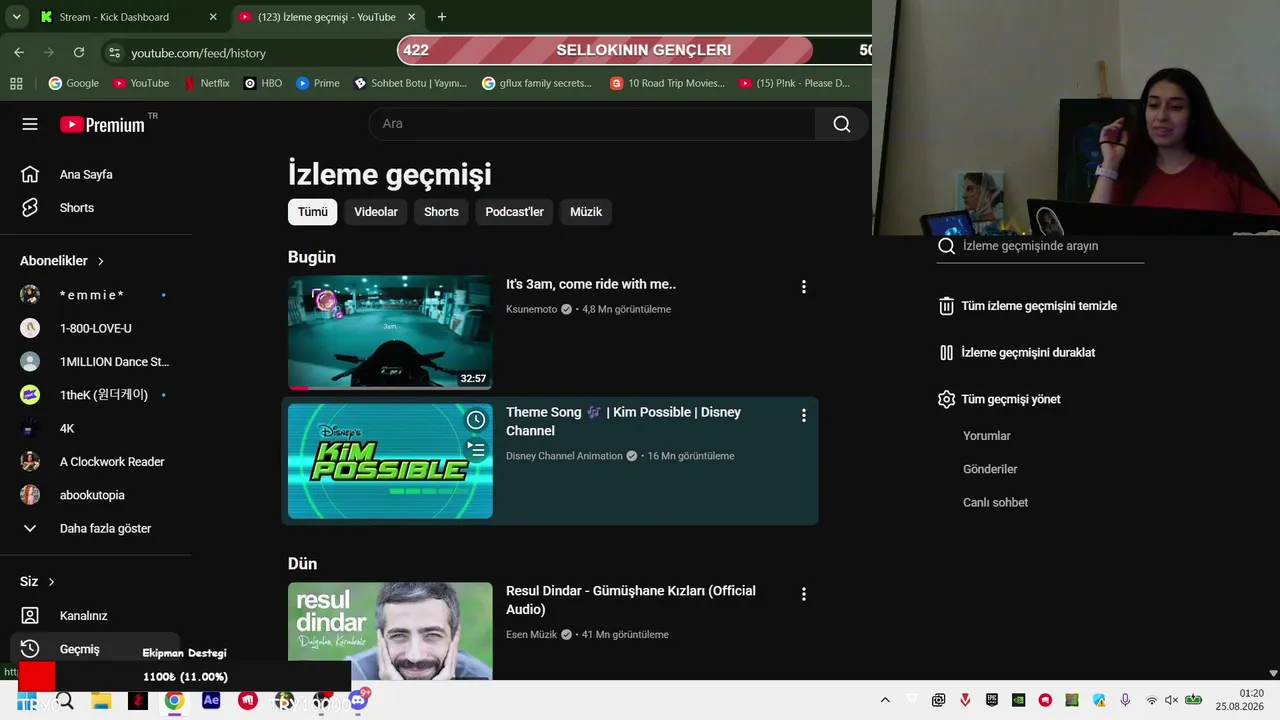Click the muted speaker tray icon
The image size is (1280, 720).
click(1171, 701)
